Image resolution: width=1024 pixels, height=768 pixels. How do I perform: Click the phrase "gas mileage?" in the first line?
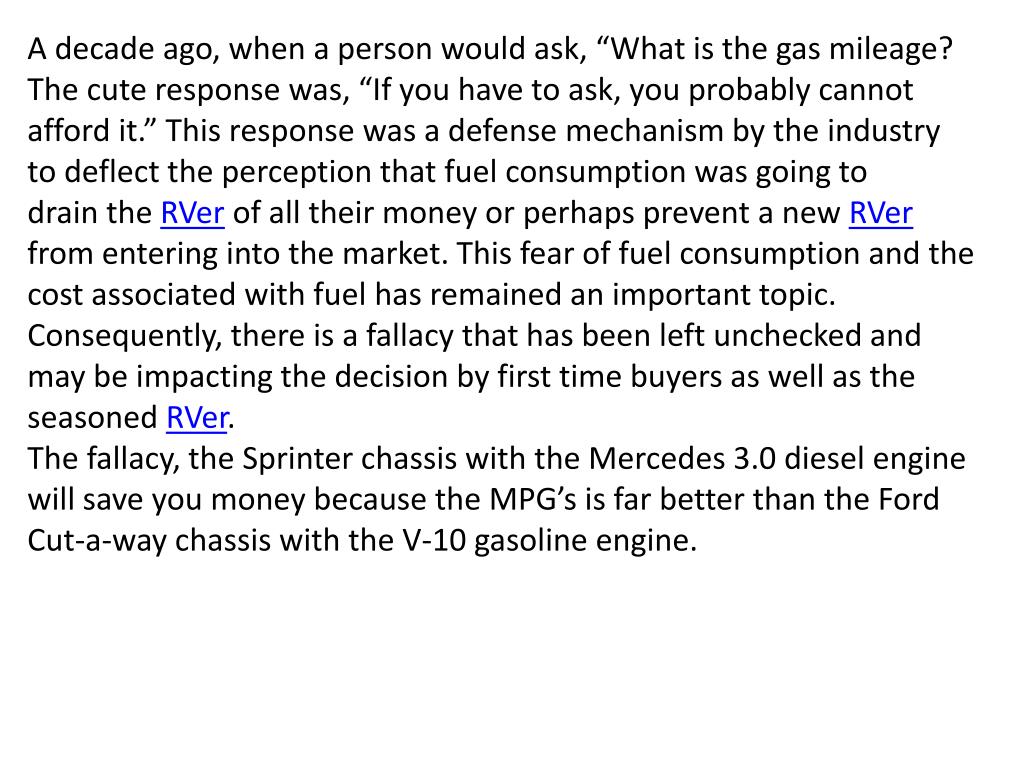click(x=864, y=50)
